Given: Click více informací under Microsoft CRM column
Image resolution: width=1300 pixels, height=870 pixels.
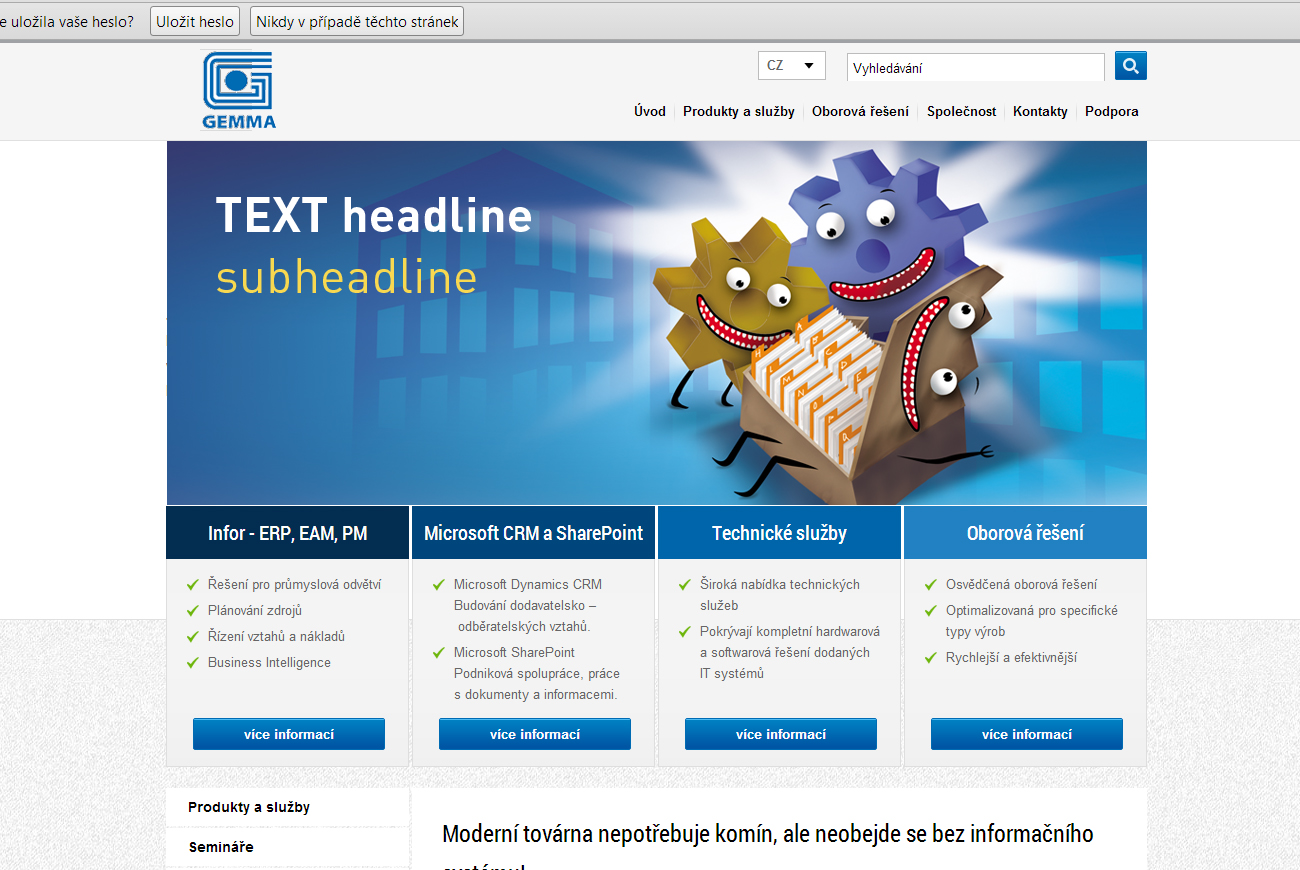Looking at the screenshot, I should [534, 734].
